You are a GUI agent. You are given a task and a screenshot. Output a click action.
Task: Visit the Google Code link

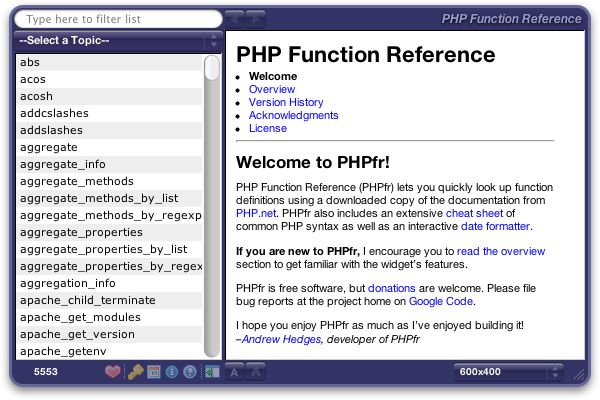[441, 301]
